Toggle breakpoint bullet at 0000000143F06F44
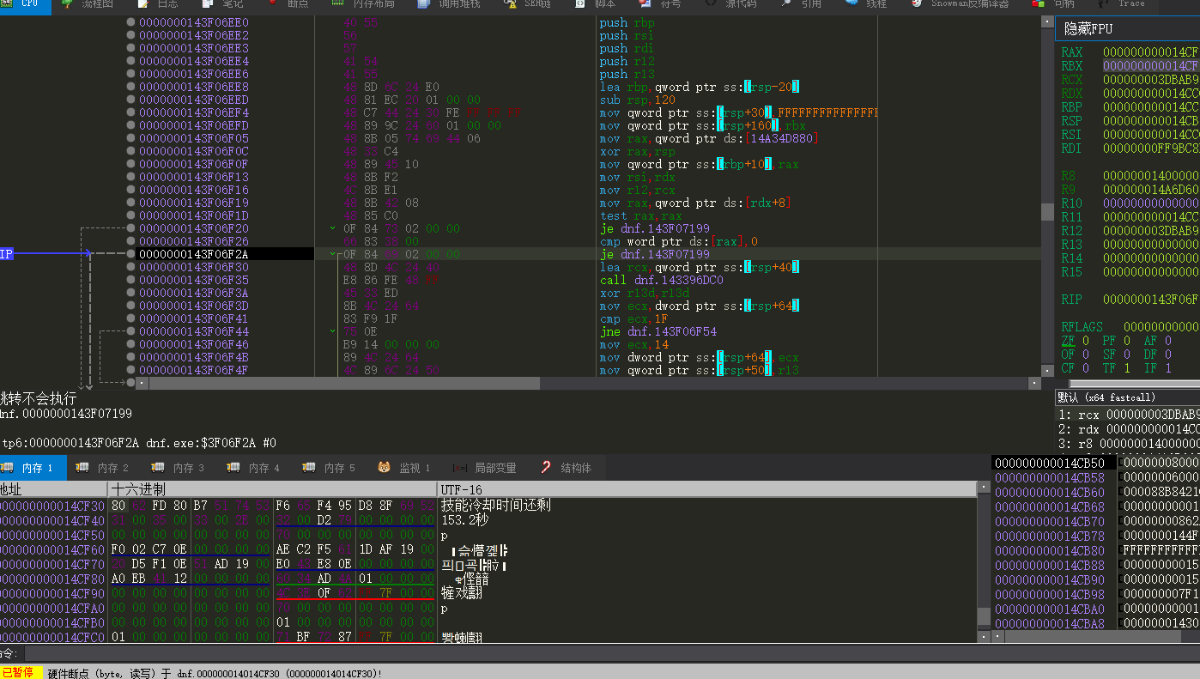 [131, 331]
